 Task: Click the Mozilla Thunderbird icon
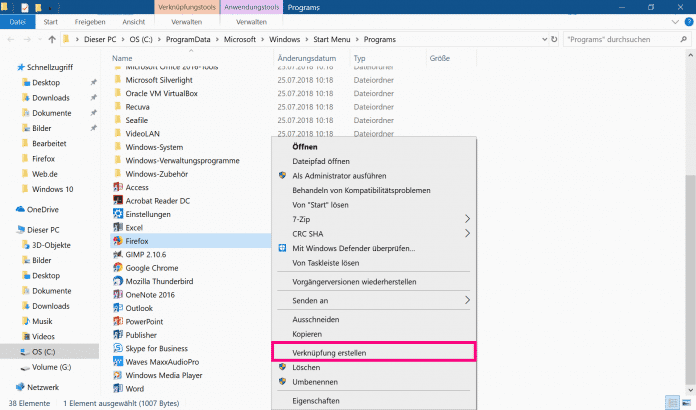coord(117,282)
